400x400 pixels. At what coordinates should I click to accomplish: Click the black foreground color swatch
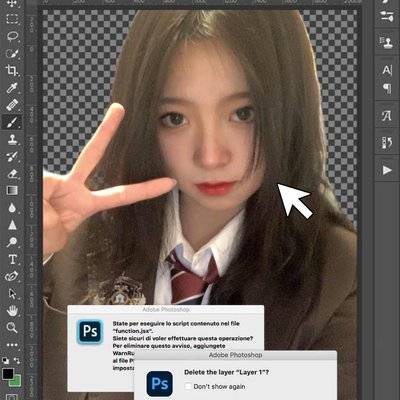8,374
